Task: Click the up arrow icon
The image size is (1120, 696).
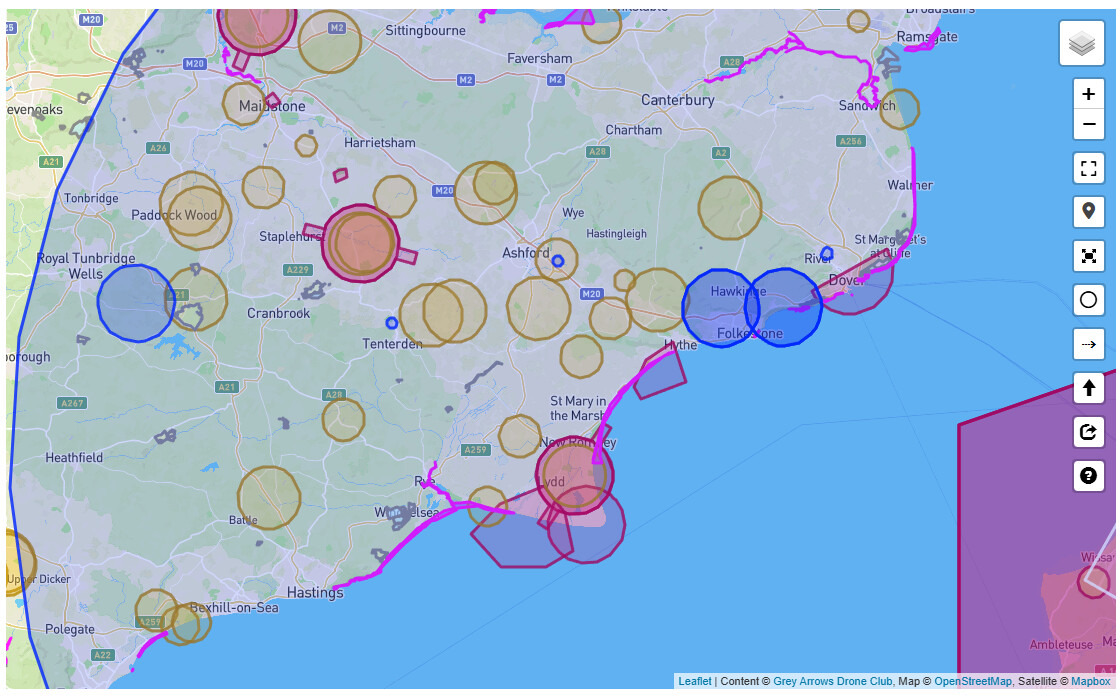Action: click(x=1089, y=388)
